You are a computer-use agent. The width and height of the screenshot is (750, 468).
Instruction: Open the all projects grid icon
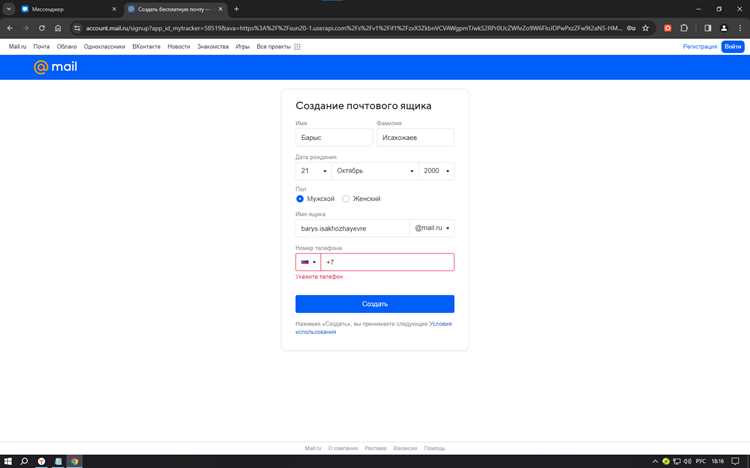point(298,46)
